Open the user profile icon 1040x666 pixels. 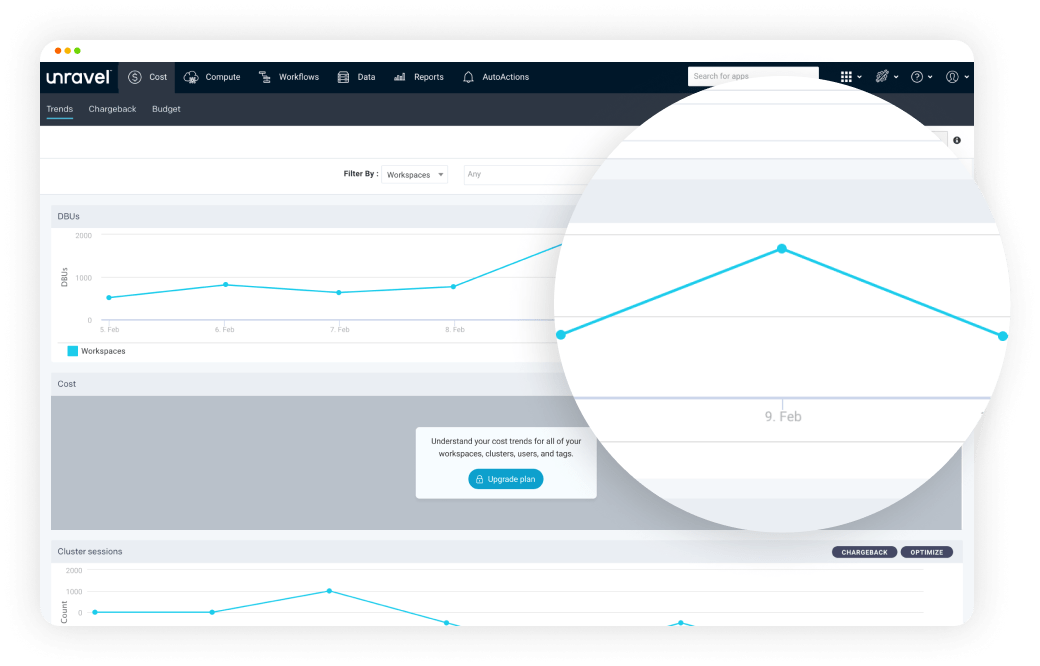[952, 77]
